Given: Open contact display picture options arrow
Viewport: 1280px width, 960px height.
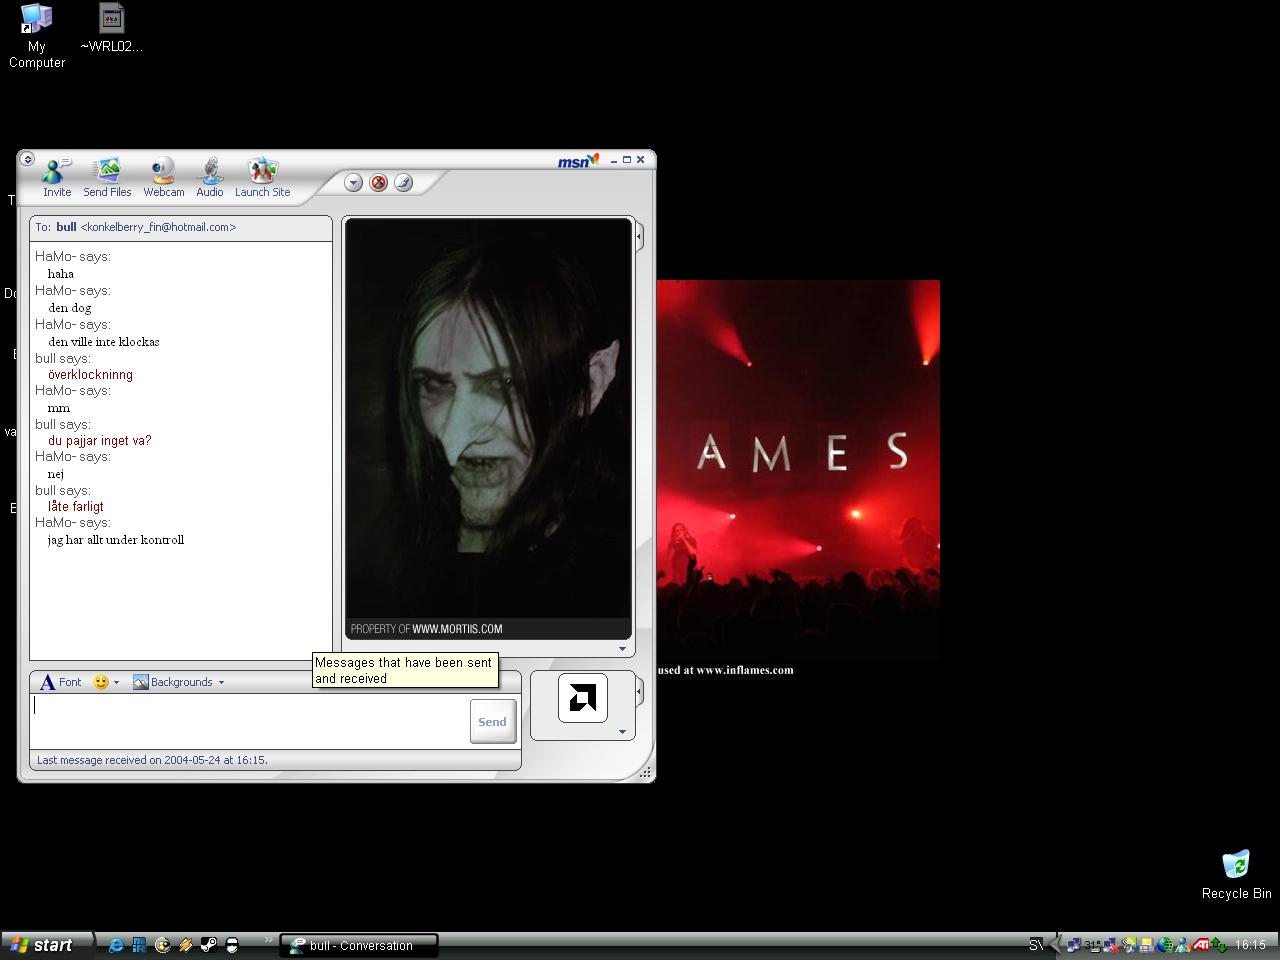Looking at the screenshot, I should (x=622, y=649).
